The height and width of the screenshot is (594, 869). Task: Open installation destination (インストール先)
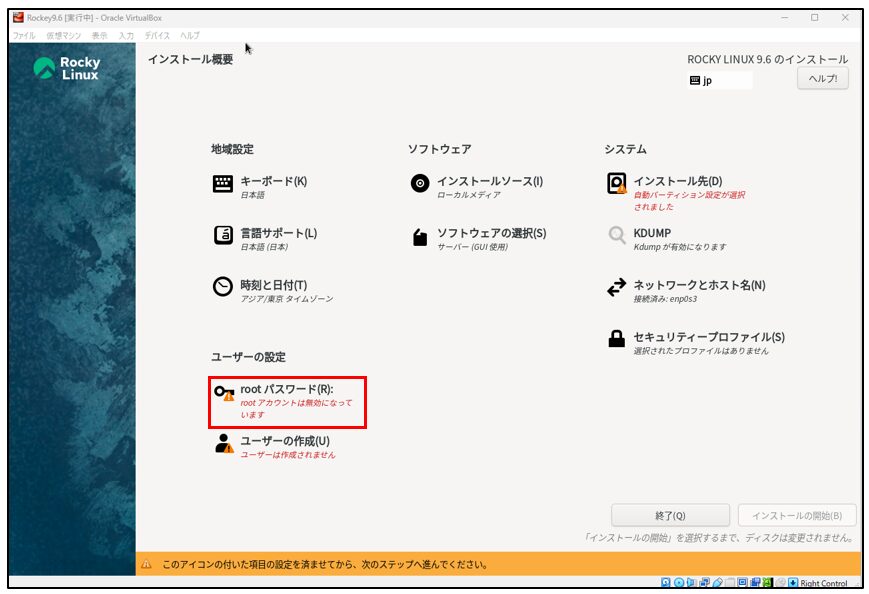pyautogui.click(x=676, y=182)
